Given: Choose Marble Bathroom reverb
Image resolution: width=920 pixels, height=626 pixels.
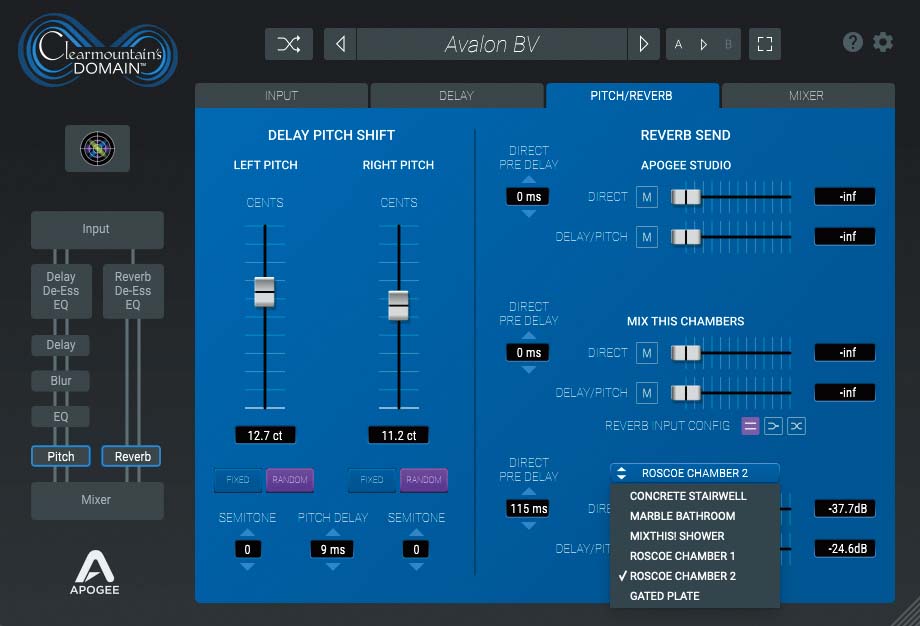Looking at the screenshot, I should [x=695, y=516].
